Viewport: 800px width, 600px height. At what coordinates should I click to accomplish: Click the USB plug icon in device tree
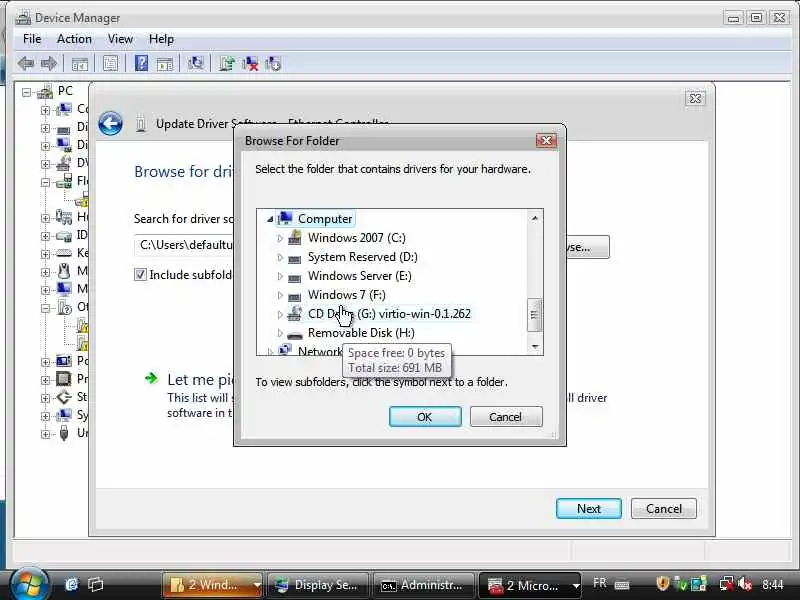64,433
